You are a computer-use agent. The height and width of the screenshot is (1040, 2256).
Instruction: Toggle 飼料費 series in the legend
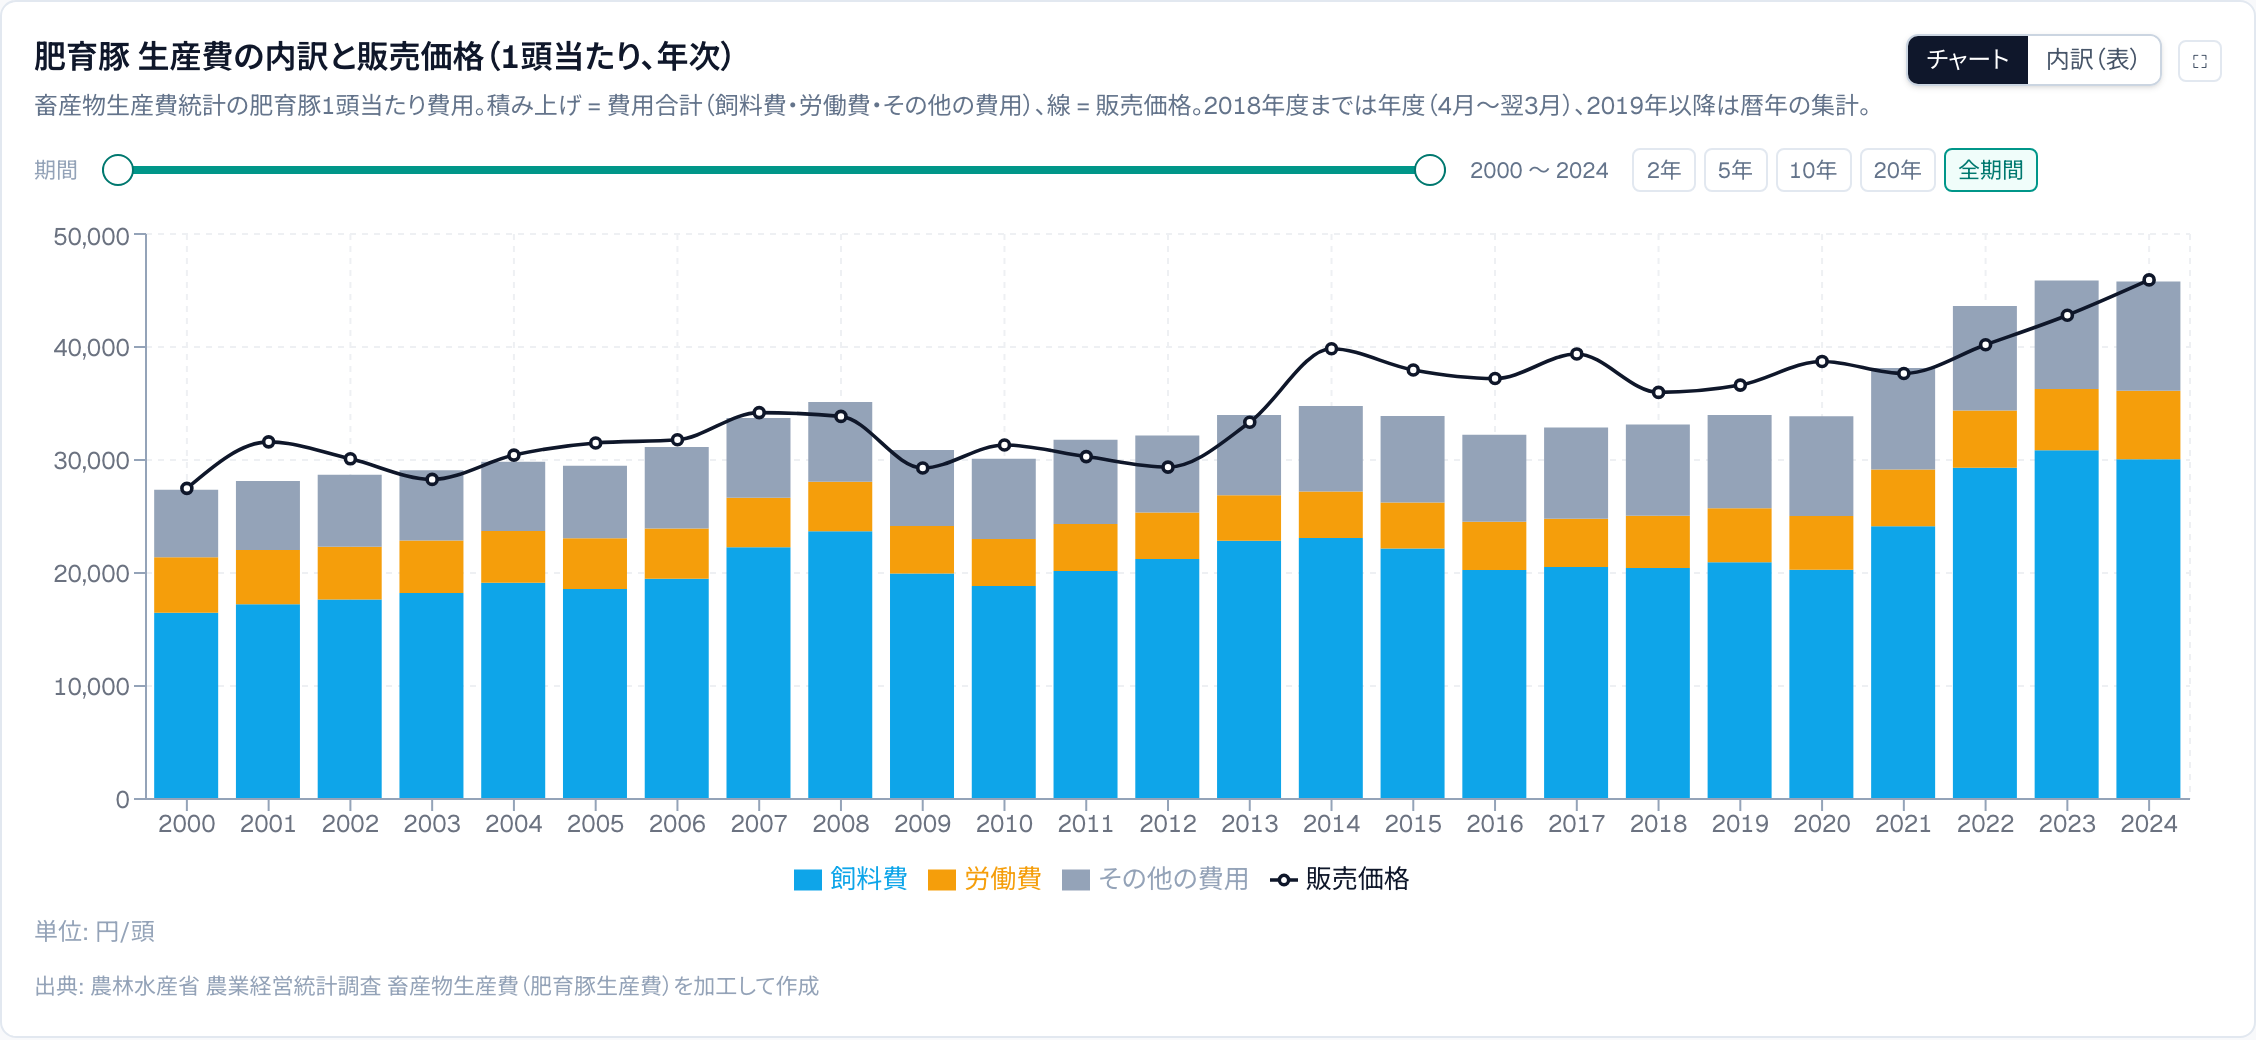(850, 879)
